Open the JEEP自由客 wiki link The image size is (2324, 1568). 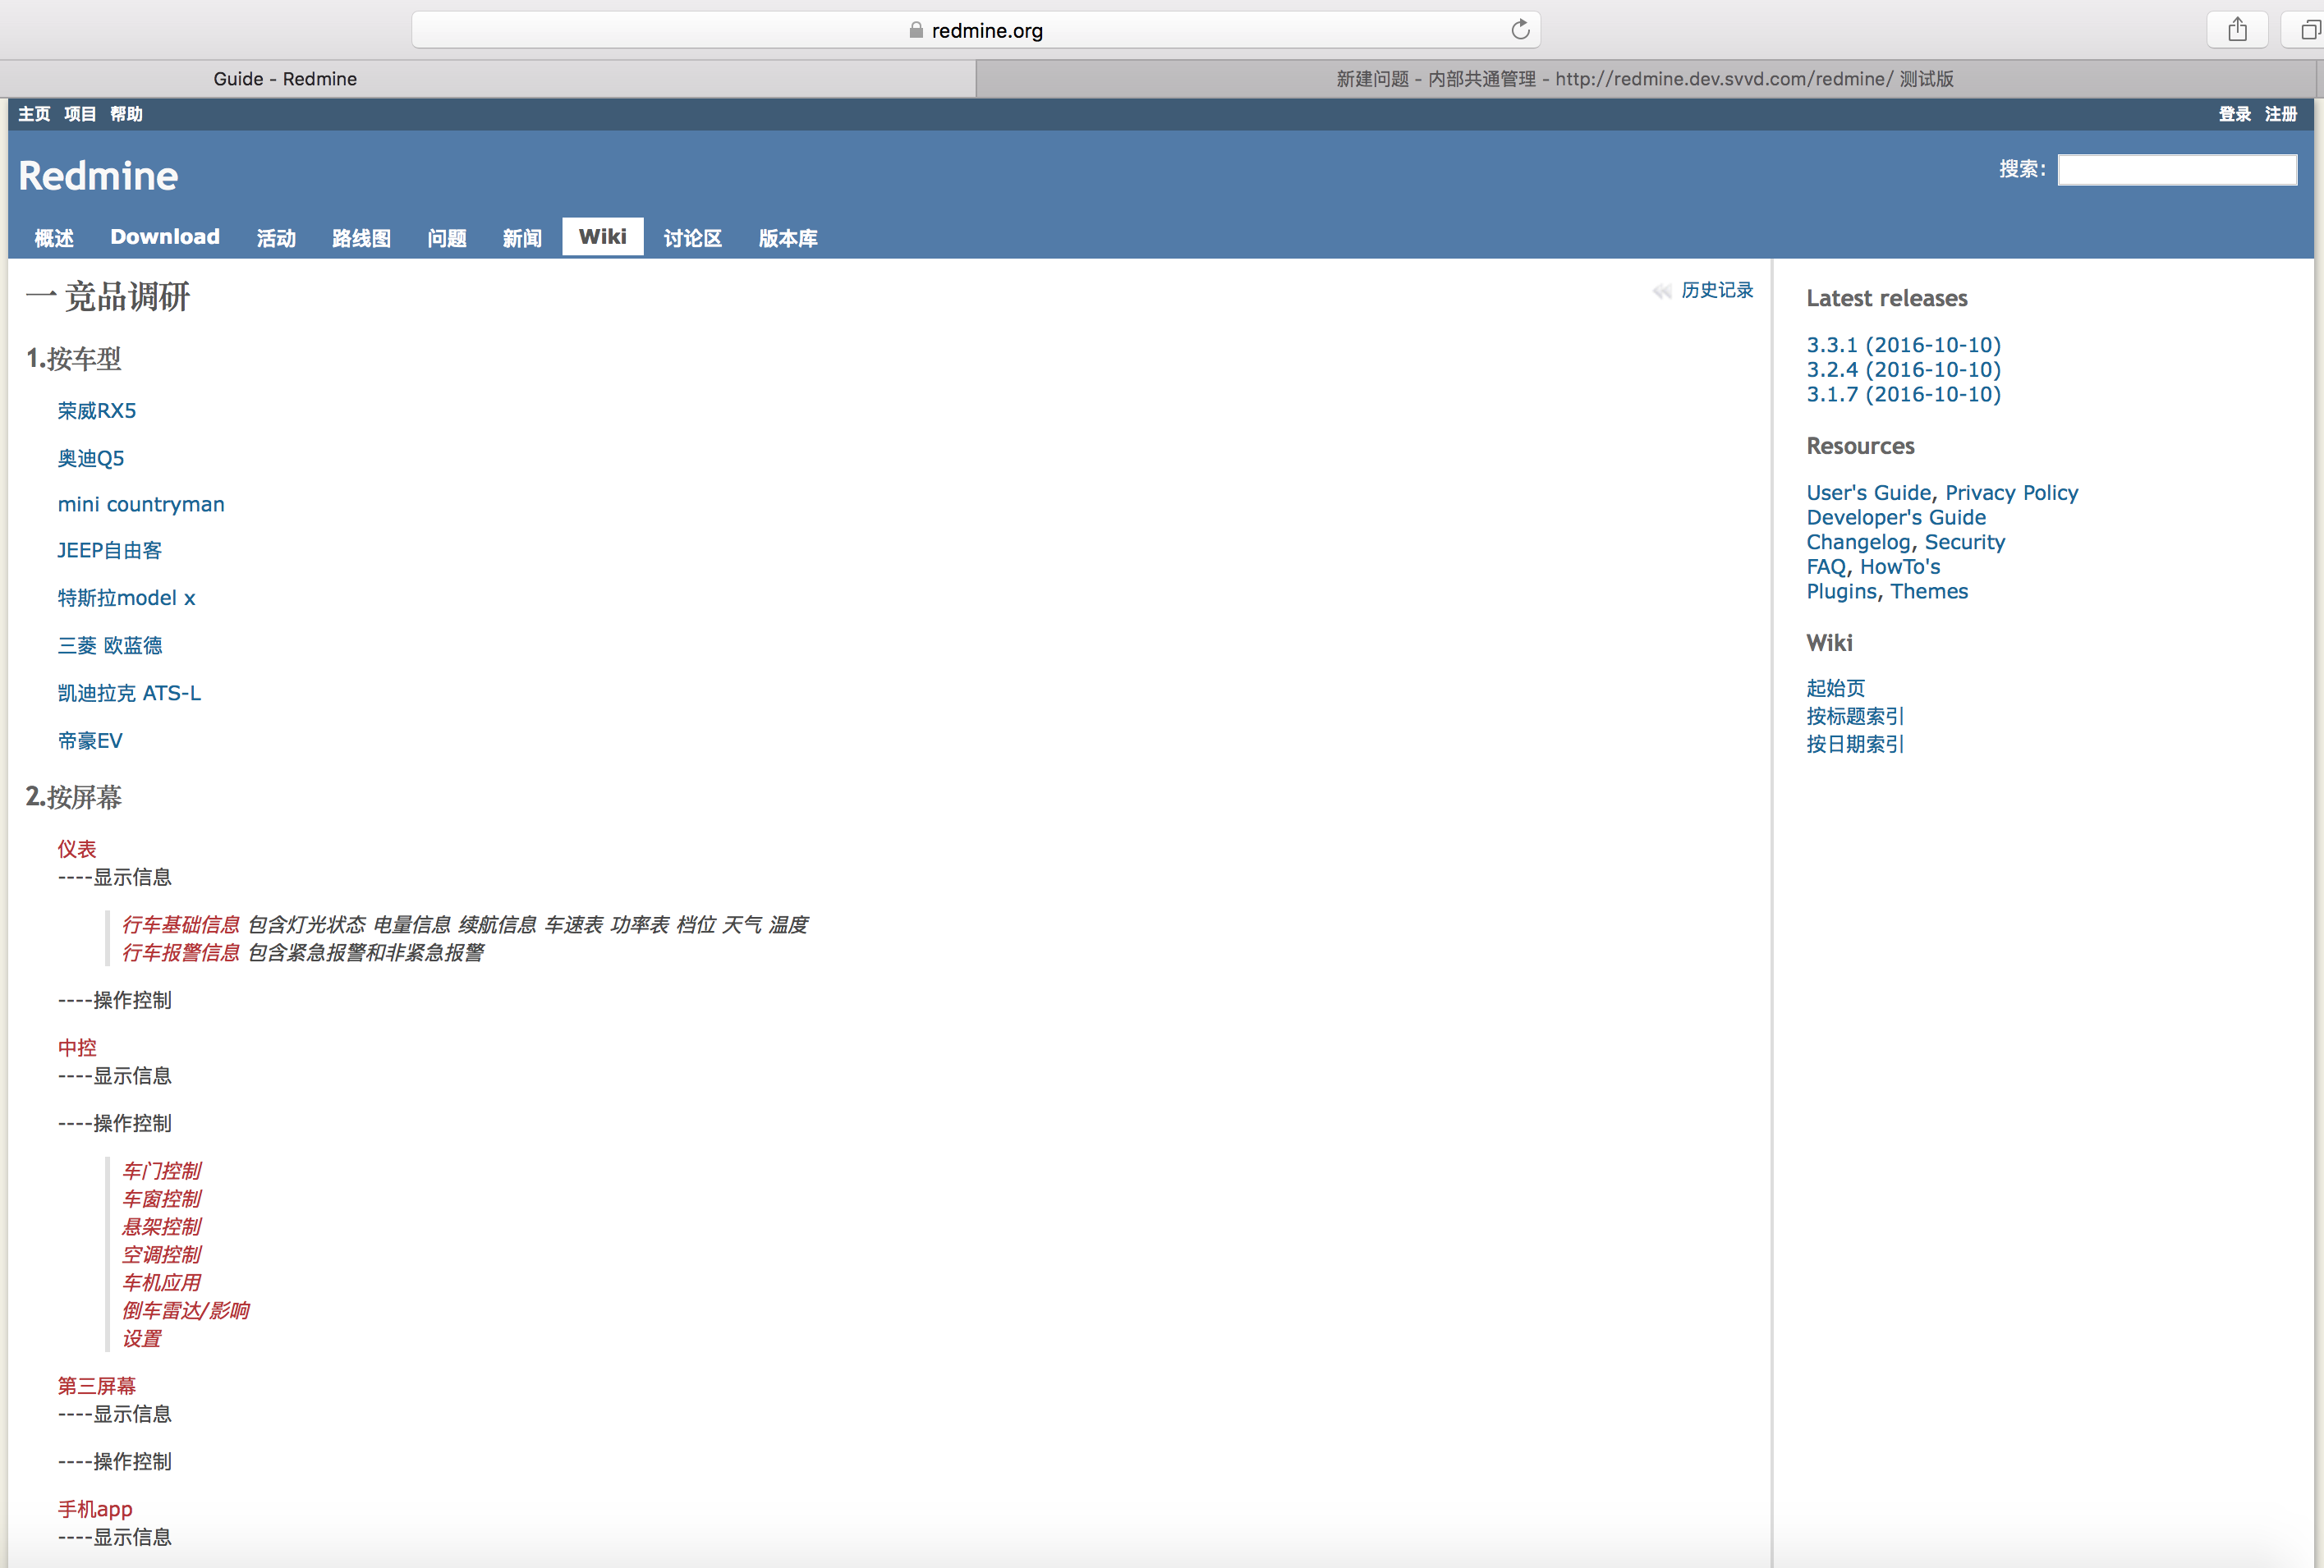click(109, 550)
